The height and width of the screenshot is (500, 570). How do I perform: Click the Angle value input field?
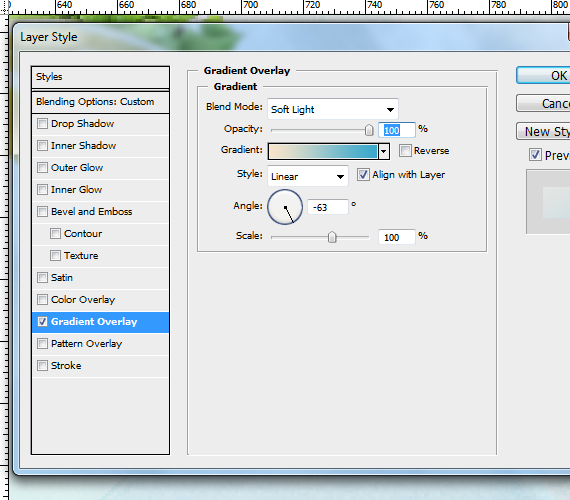[328, 207]
